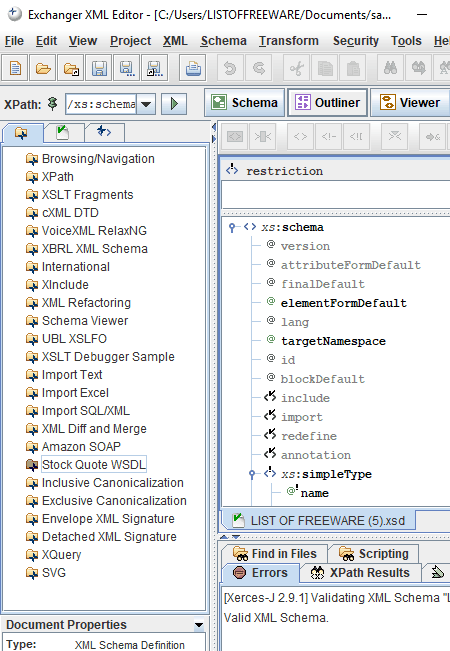Open the XPath expression dropdown arrow

pyautogui.click(x=146, y=104)
